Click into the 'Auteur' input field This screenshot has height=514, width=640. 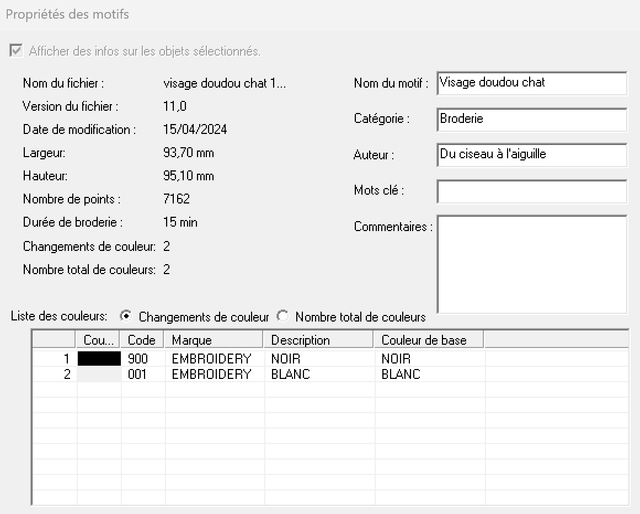pyautogui.click(x=530, y=155)
